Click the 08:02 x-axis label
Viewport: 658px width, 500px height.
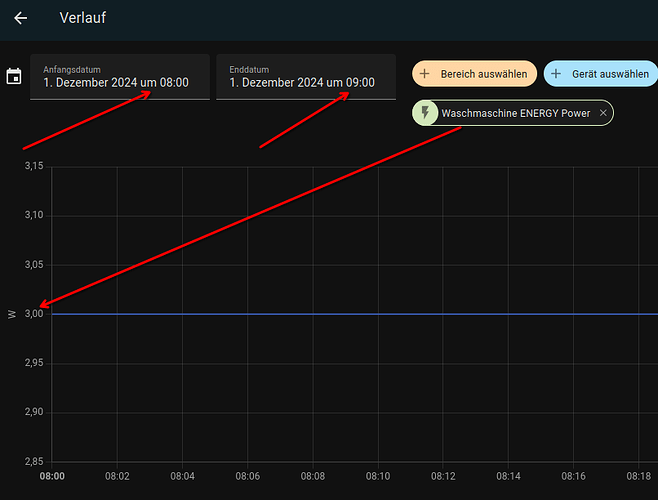pyautogui.click(x=117, y=476)
